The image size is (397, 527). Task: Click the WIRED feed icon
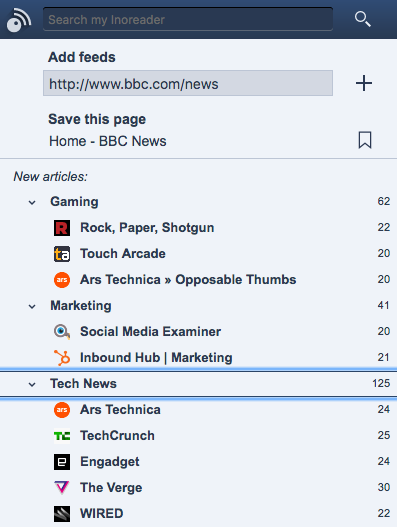click(x=62, y=514)
